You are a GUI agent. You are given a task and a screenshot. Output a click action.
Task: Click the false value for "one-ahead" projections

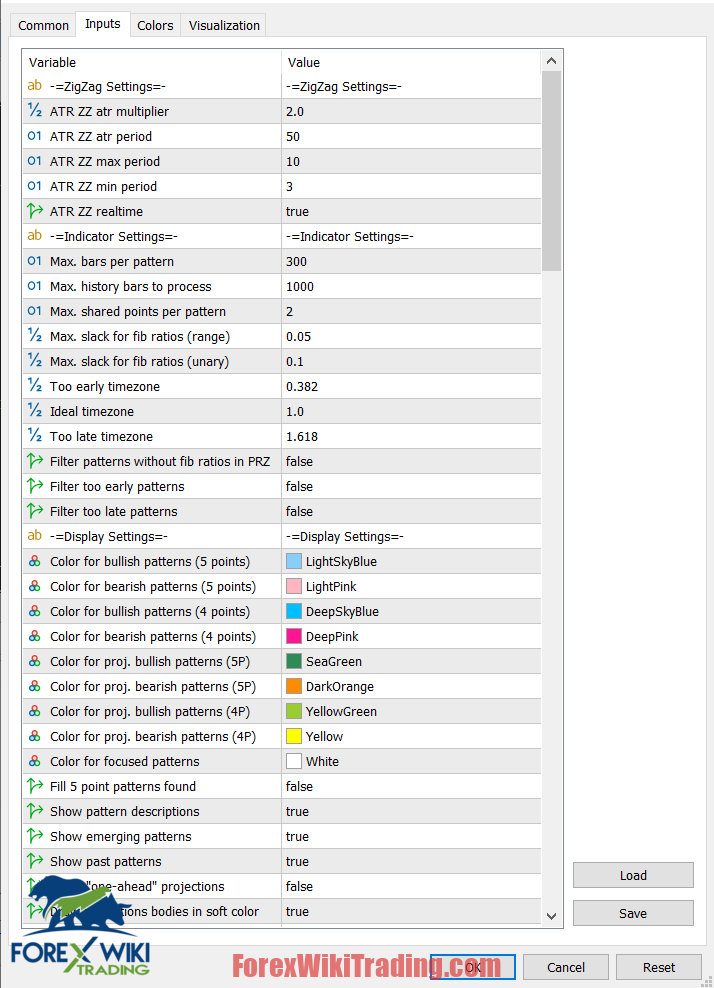(x=299, y=887)
